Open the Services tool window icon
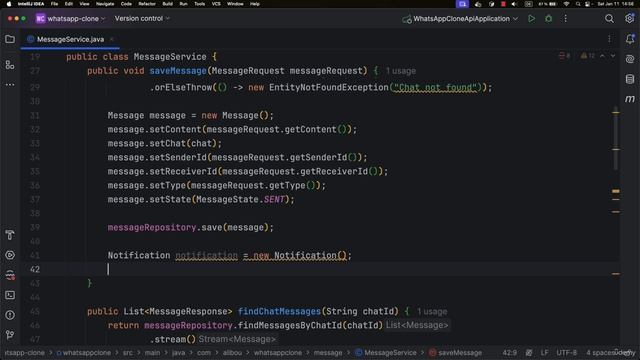 pos(10,255)
